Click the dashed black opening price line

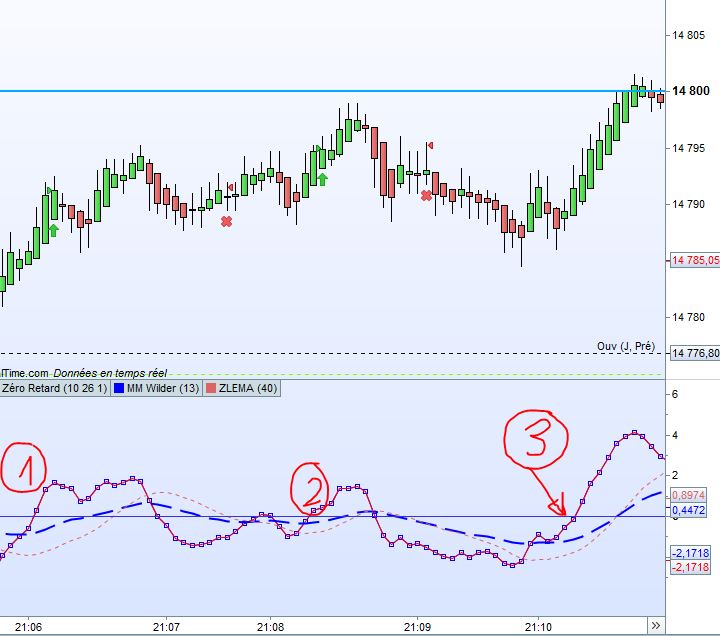tap(332, 354)
